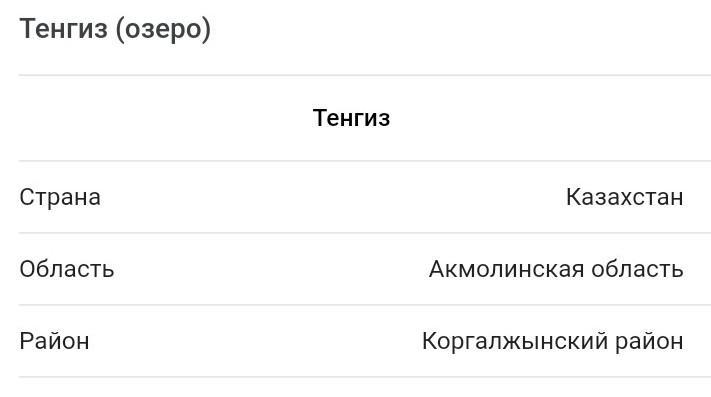
Task: Click the word Тенгиз in the page title
Action: (63, 28)
